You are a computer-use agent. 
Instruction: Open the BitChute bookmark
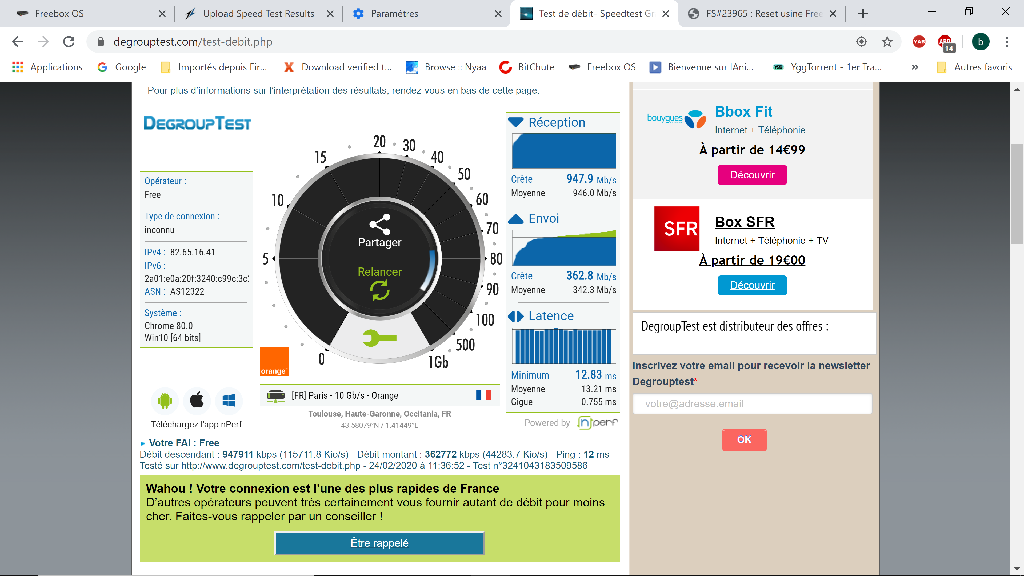[x=527, y=67]
